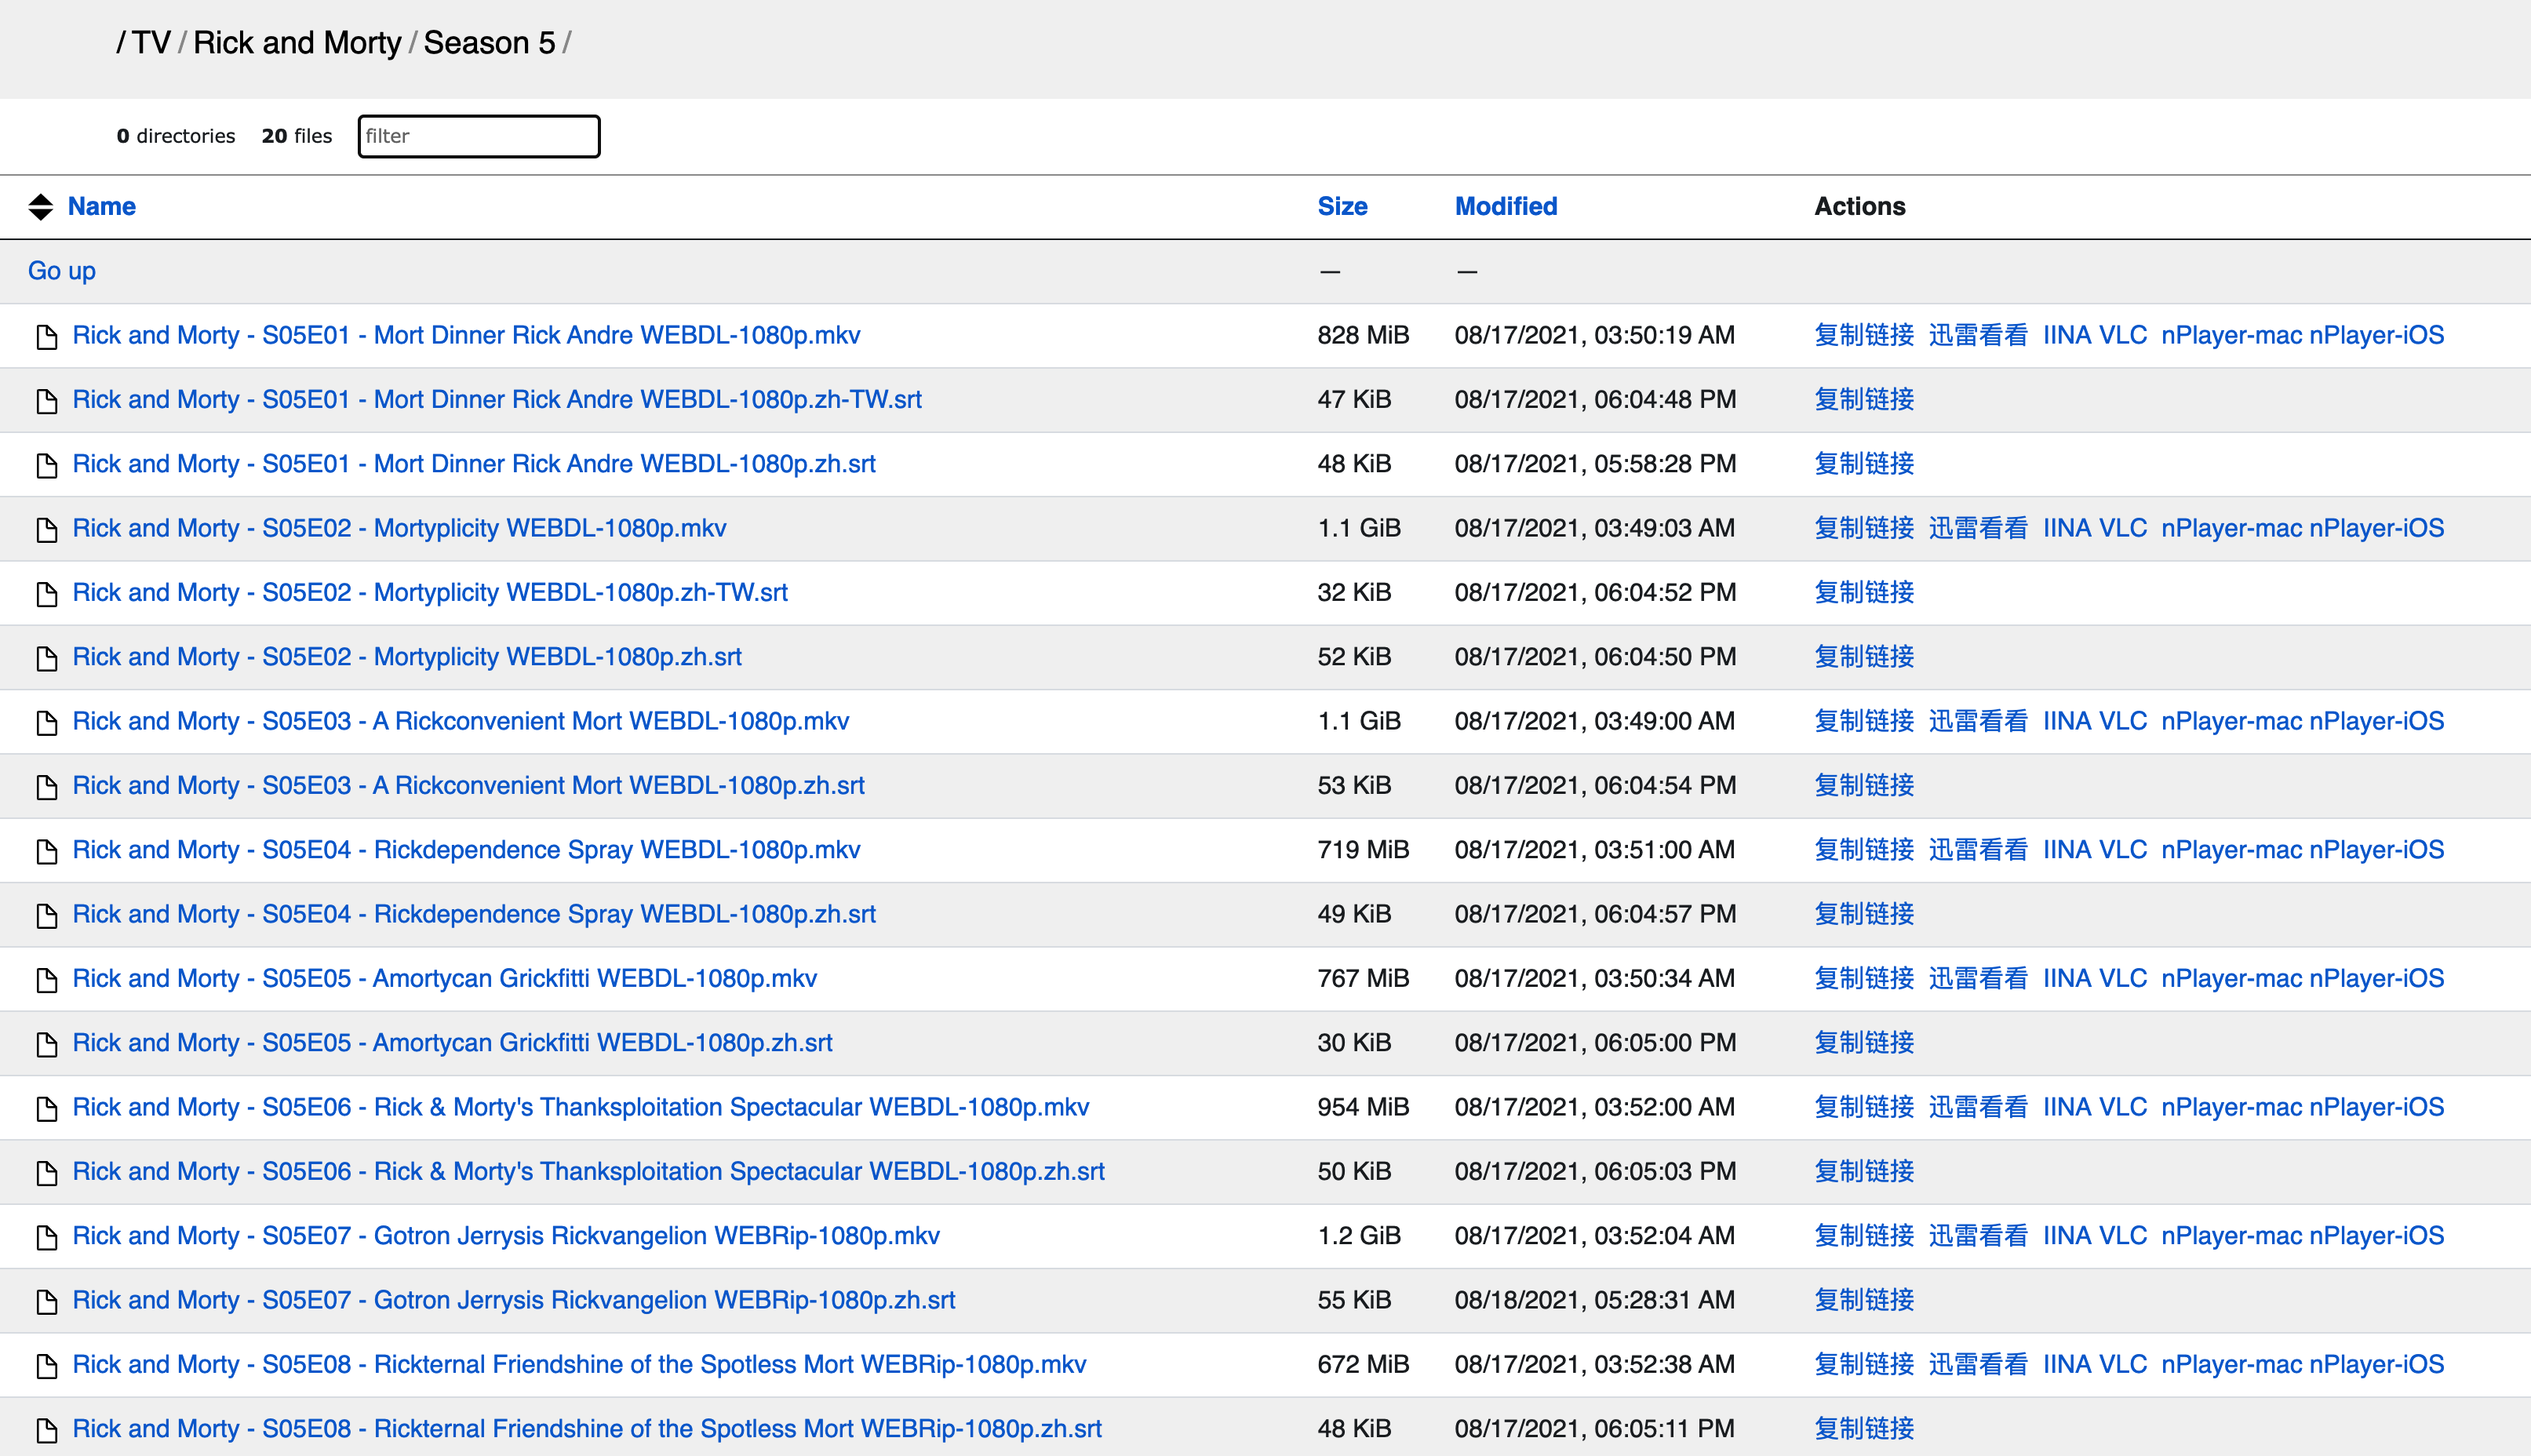Open S05E04 Rickdependence Spray mkv file

[466, 850]
